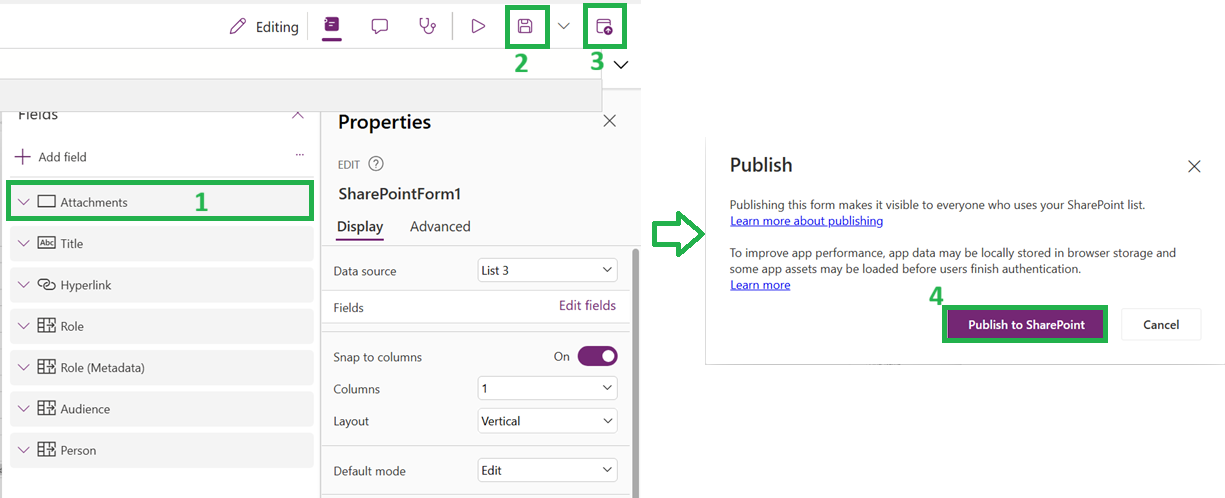Click the Edit fields link
This screenshot has height=498, width=1225.
click(x=587, y=306)
